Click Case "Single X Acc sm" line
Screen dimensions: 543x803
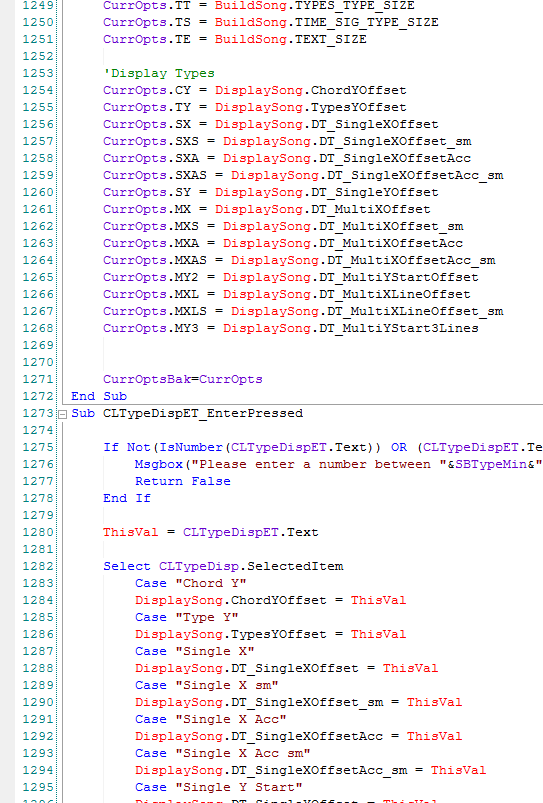[x=222, y=753]
